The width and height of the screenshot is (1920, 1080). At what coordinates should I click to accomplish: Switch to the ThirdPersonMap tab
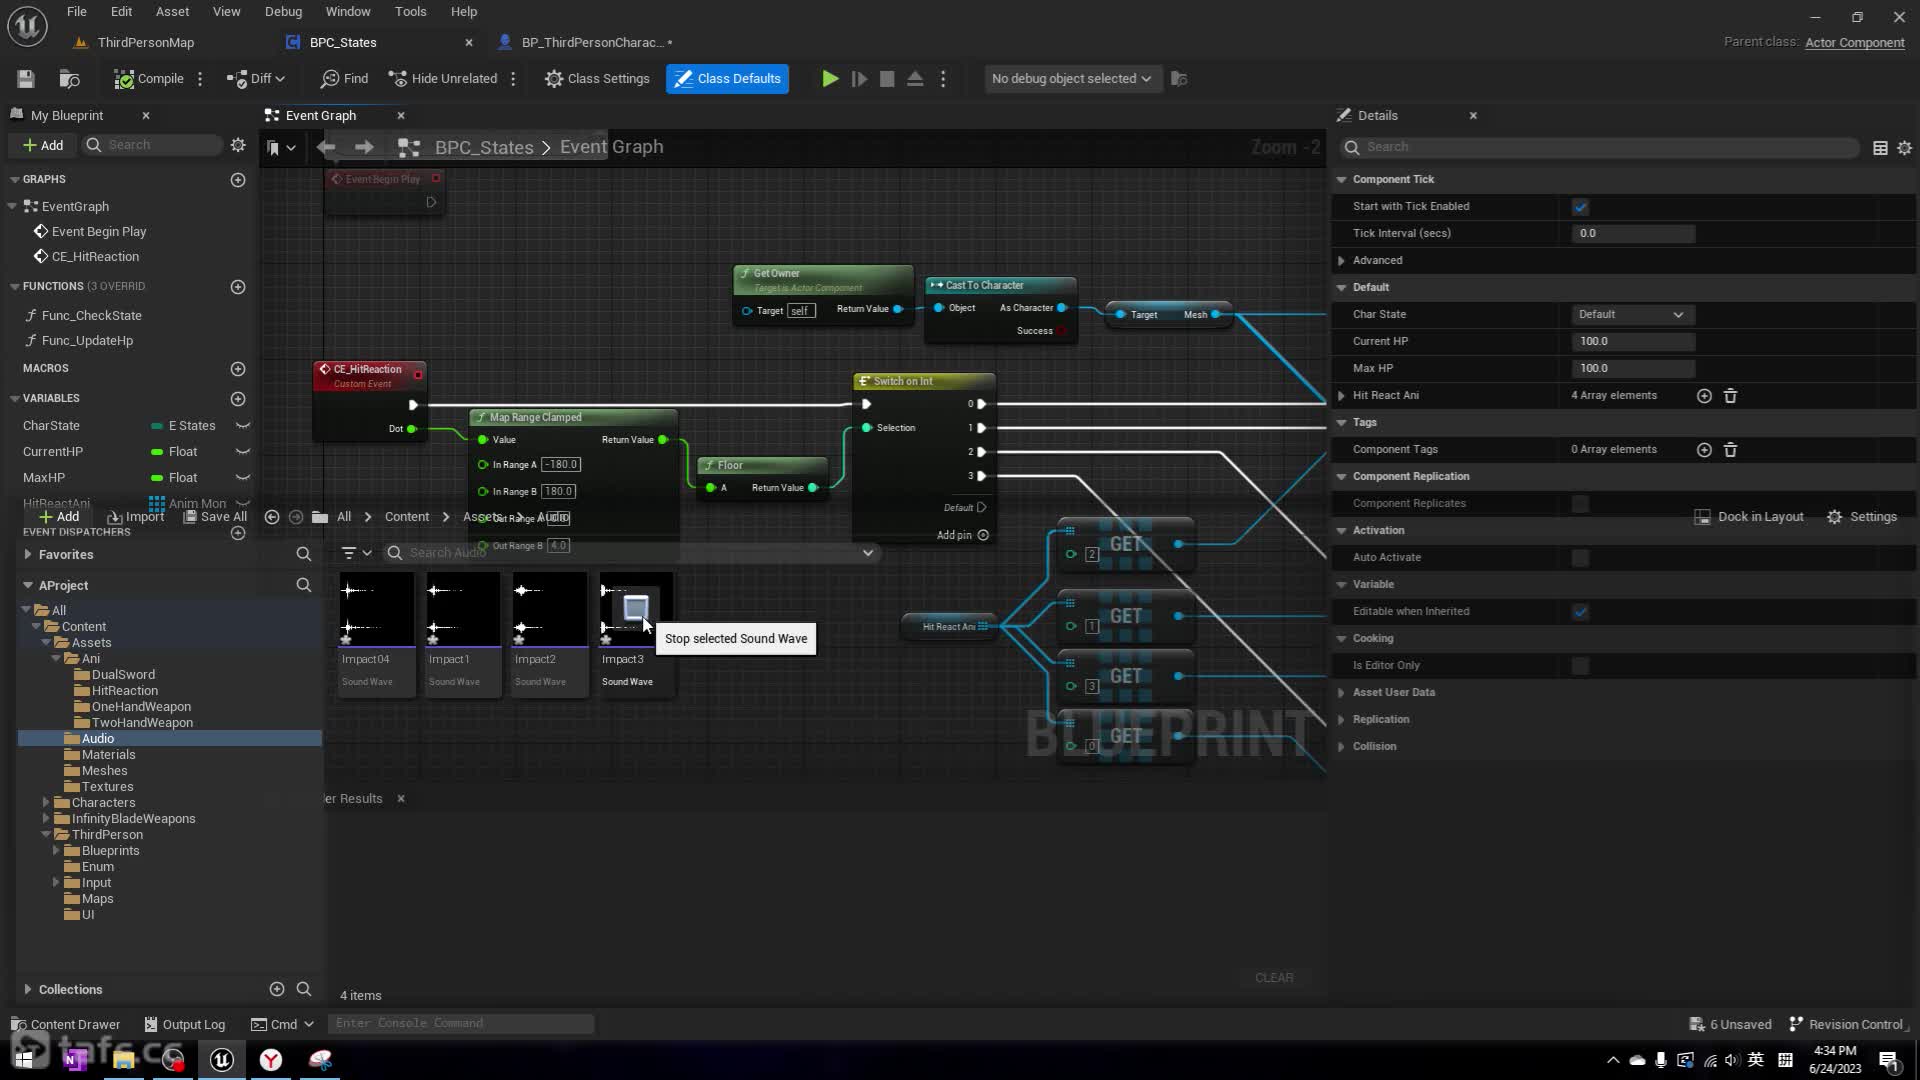(146, 42)
